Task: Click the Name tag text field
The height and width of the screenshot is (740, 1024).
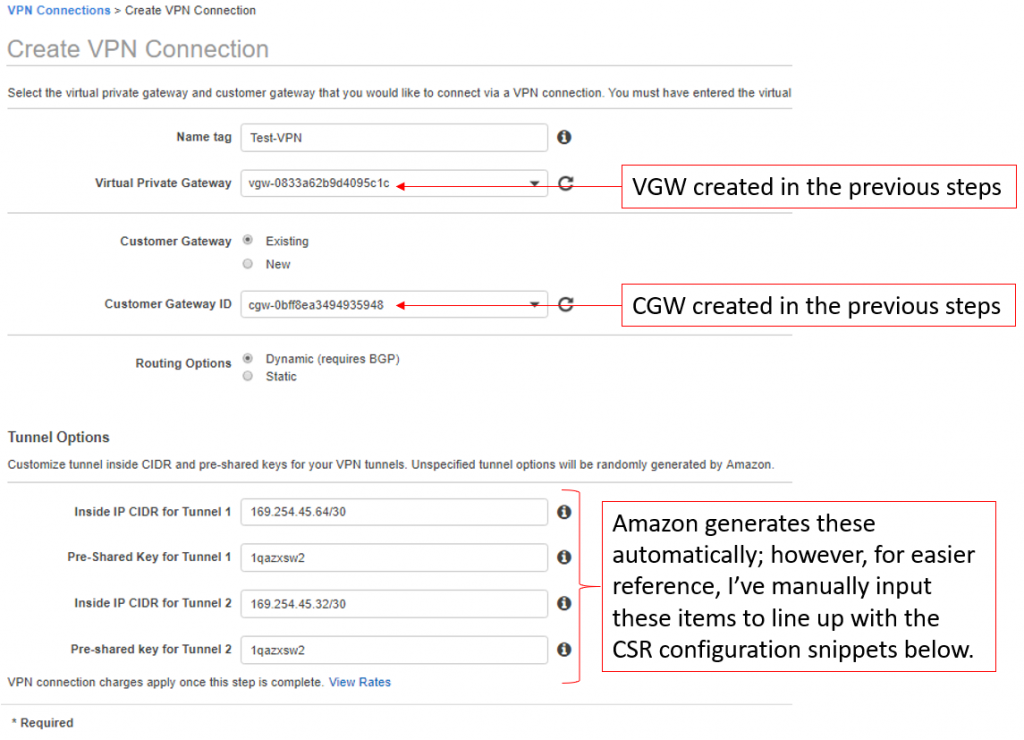Action: [394, 138]
